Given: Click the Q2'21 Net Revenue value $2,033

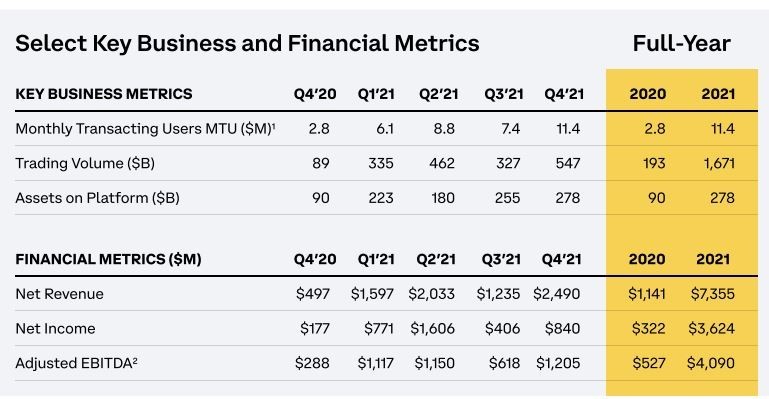Looking at the screenshot, I should click(432, 294).
